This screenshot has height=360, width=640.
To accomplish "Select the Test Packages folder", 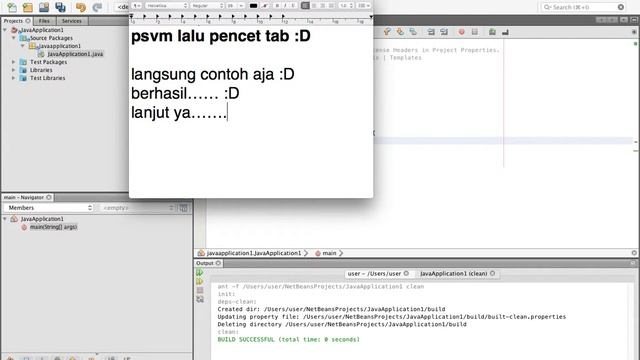I will pyautogui.click(x=48, y=62).
